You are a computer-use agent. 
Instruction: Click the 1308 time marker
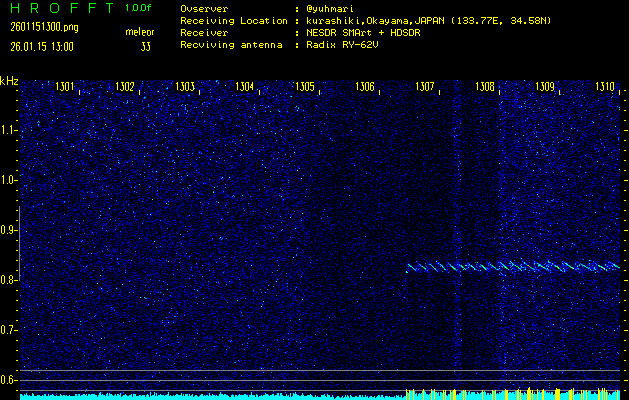(485, 87)
